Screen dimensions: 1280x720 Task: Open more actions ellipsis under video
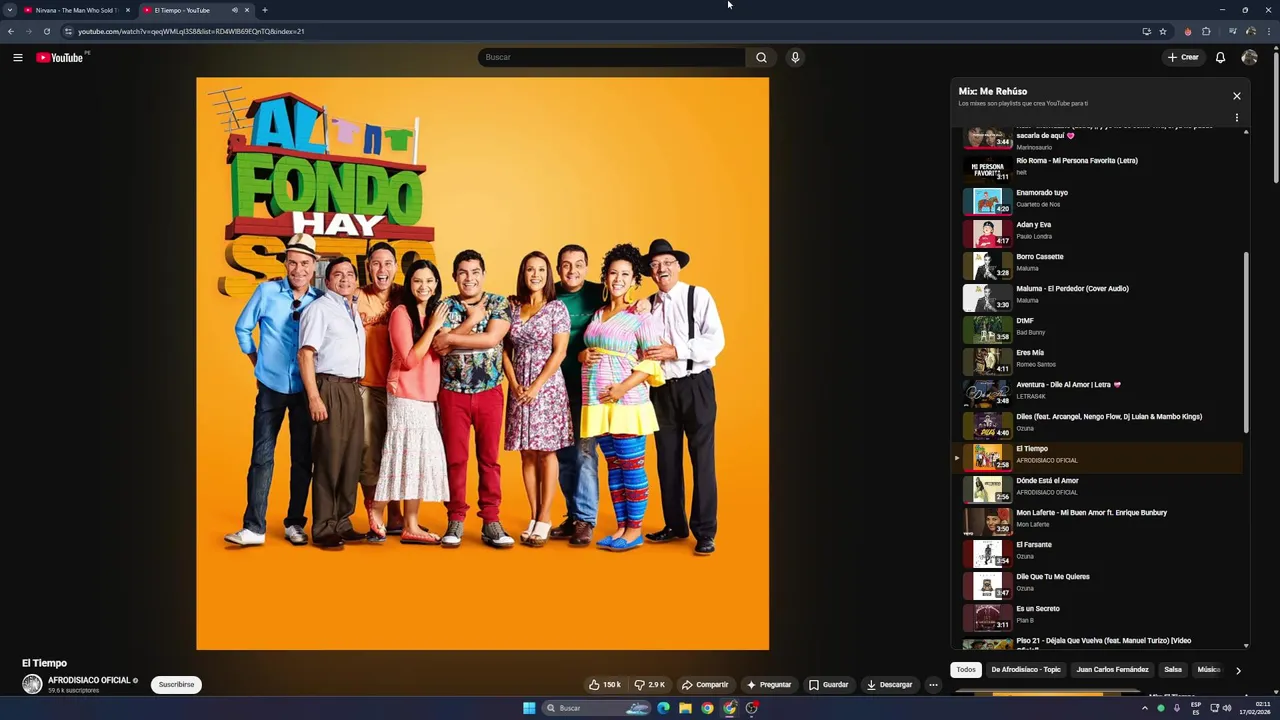(933, 685)
